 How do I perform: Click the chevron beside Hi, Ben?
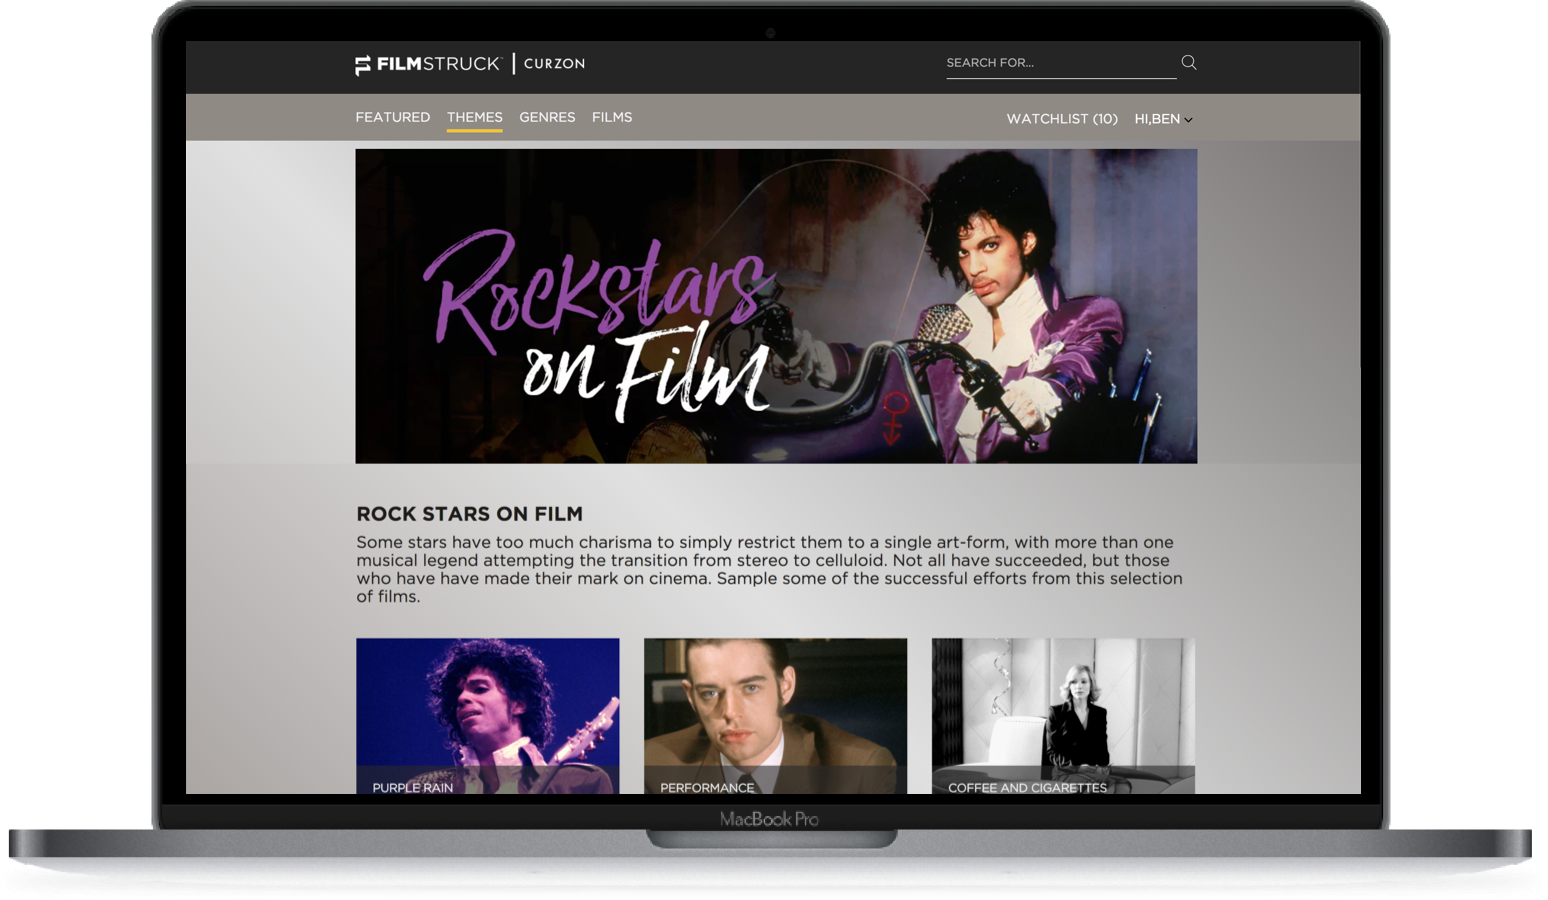pyautogui.click(x=1188, y=120)
